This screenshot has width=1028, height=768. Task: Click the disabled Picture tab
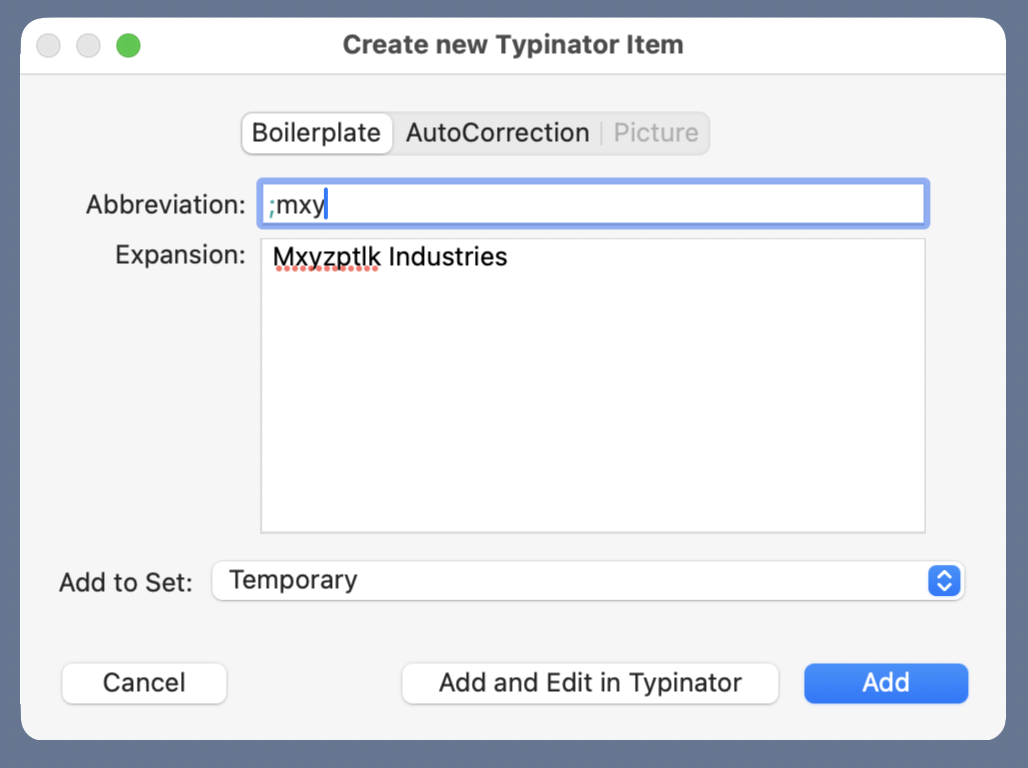coord(655,133)
